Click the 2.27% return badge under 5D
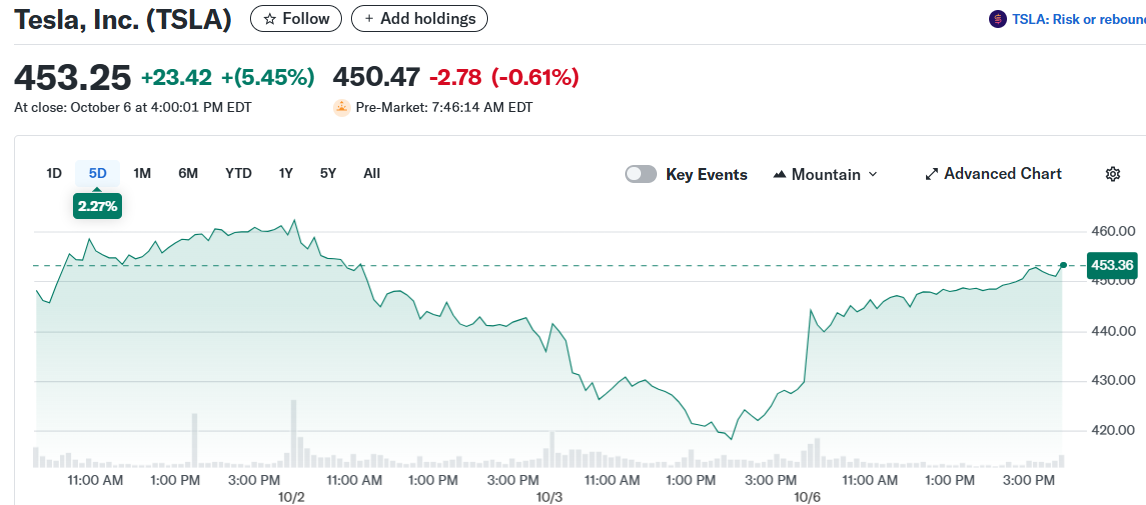 [x=97, y=207]
